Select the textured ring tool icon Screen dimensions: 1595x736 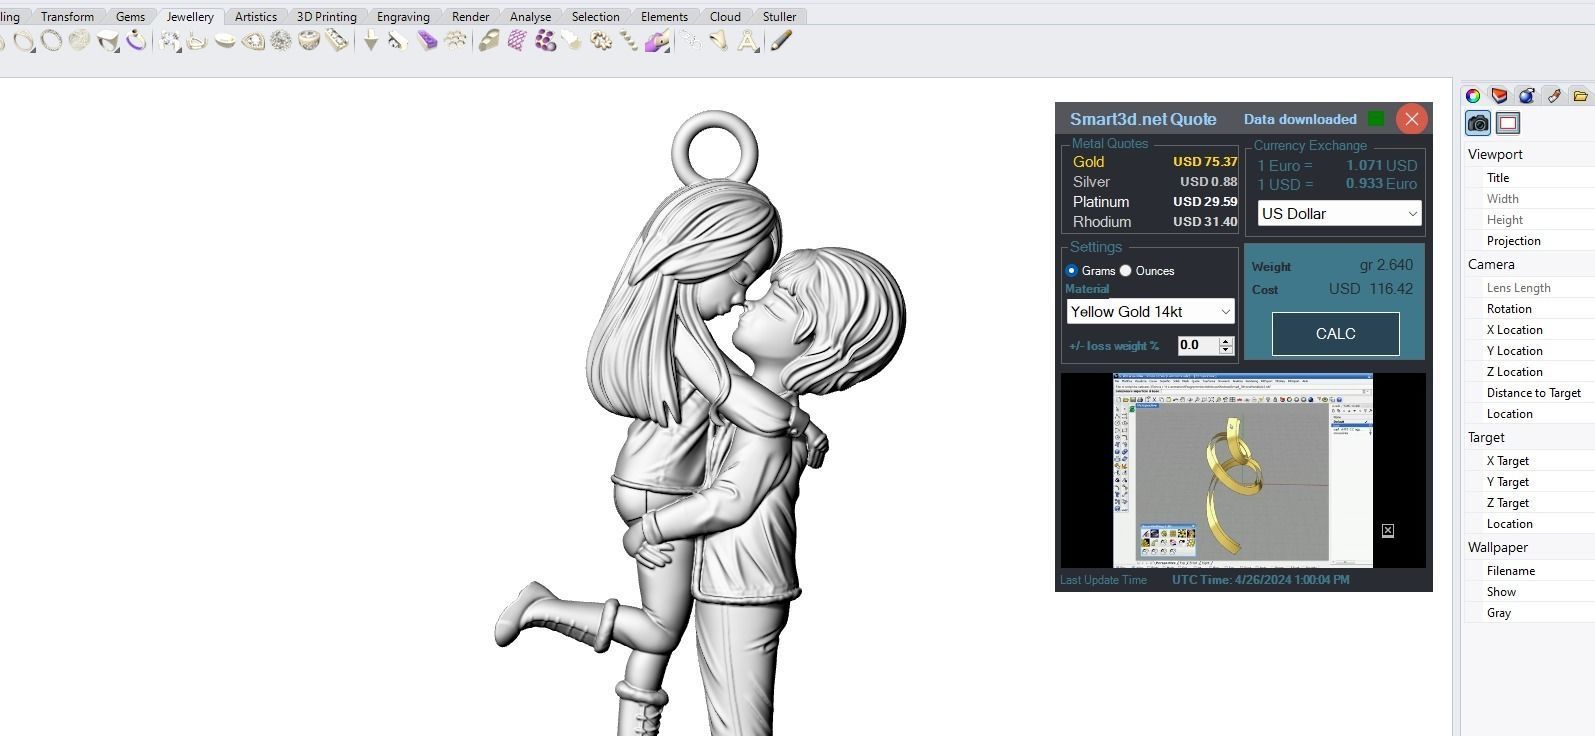tap(79, 41)
